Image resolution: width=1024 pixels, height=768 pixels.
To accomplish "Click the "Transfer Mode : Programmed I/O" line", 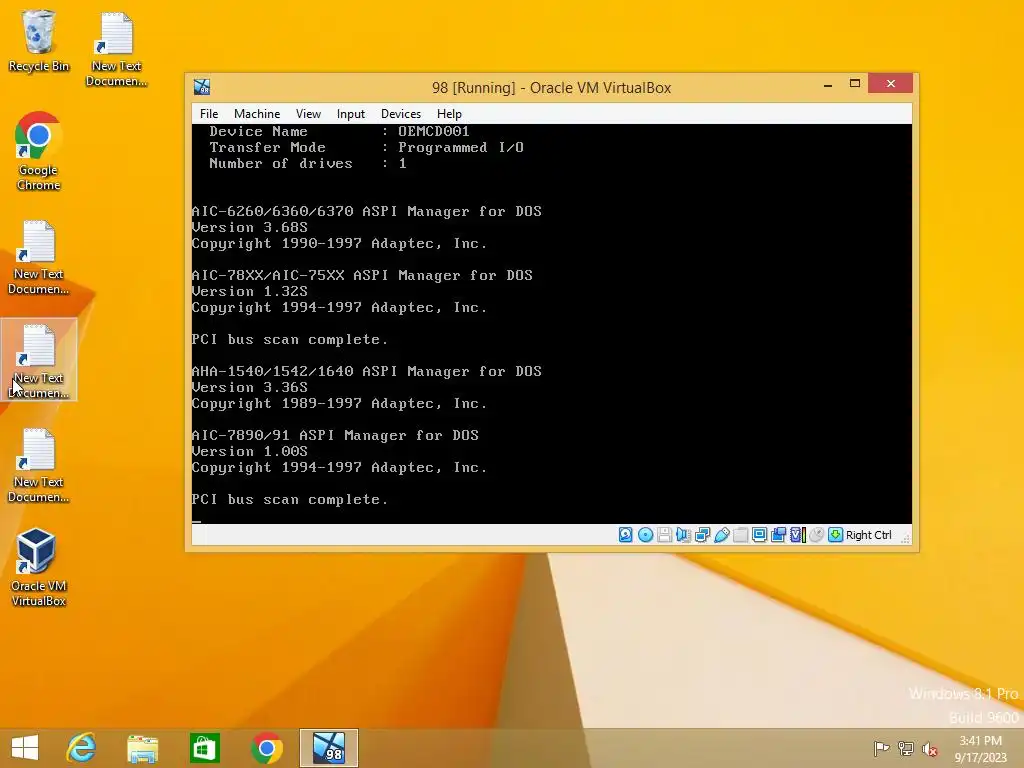I will 366,148.
